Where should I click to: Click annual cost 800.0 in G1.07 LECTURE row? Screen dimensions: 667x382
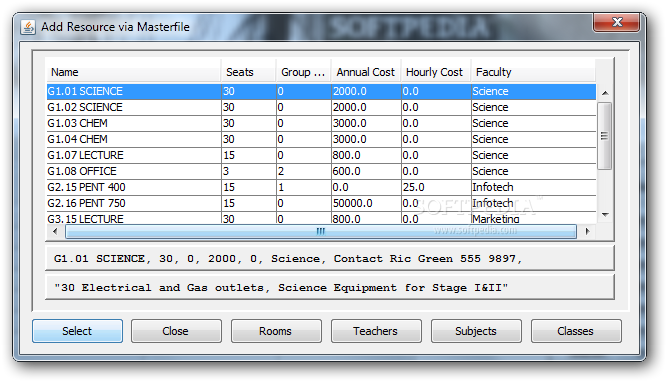(366, 155)
